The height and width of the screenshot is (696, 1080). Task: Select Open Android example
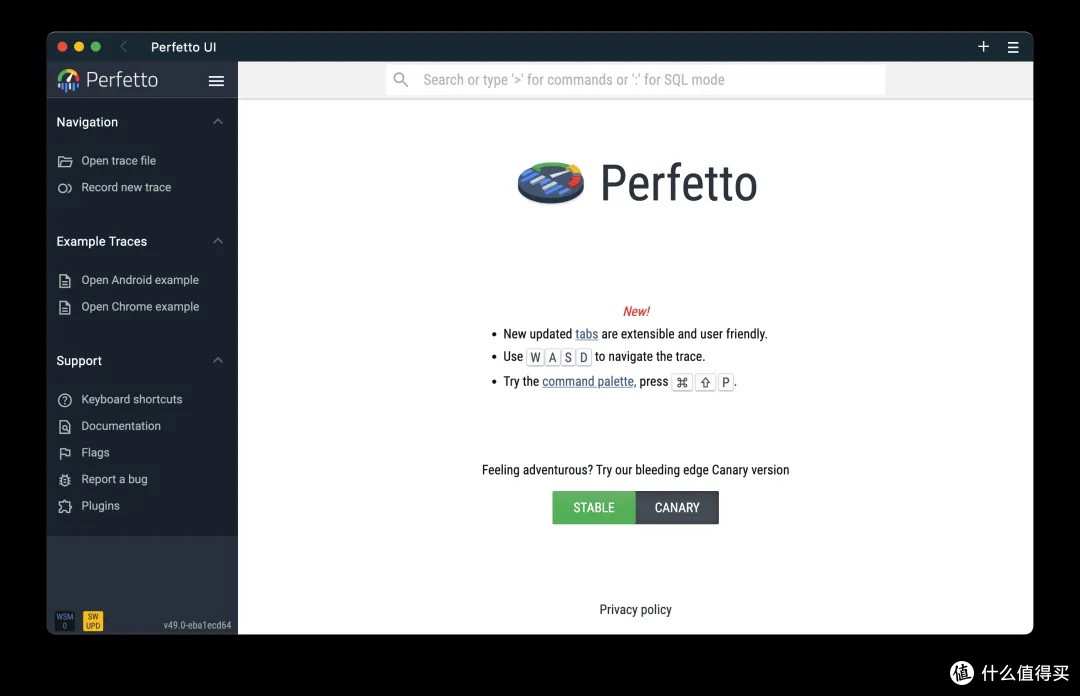[142, 280]
